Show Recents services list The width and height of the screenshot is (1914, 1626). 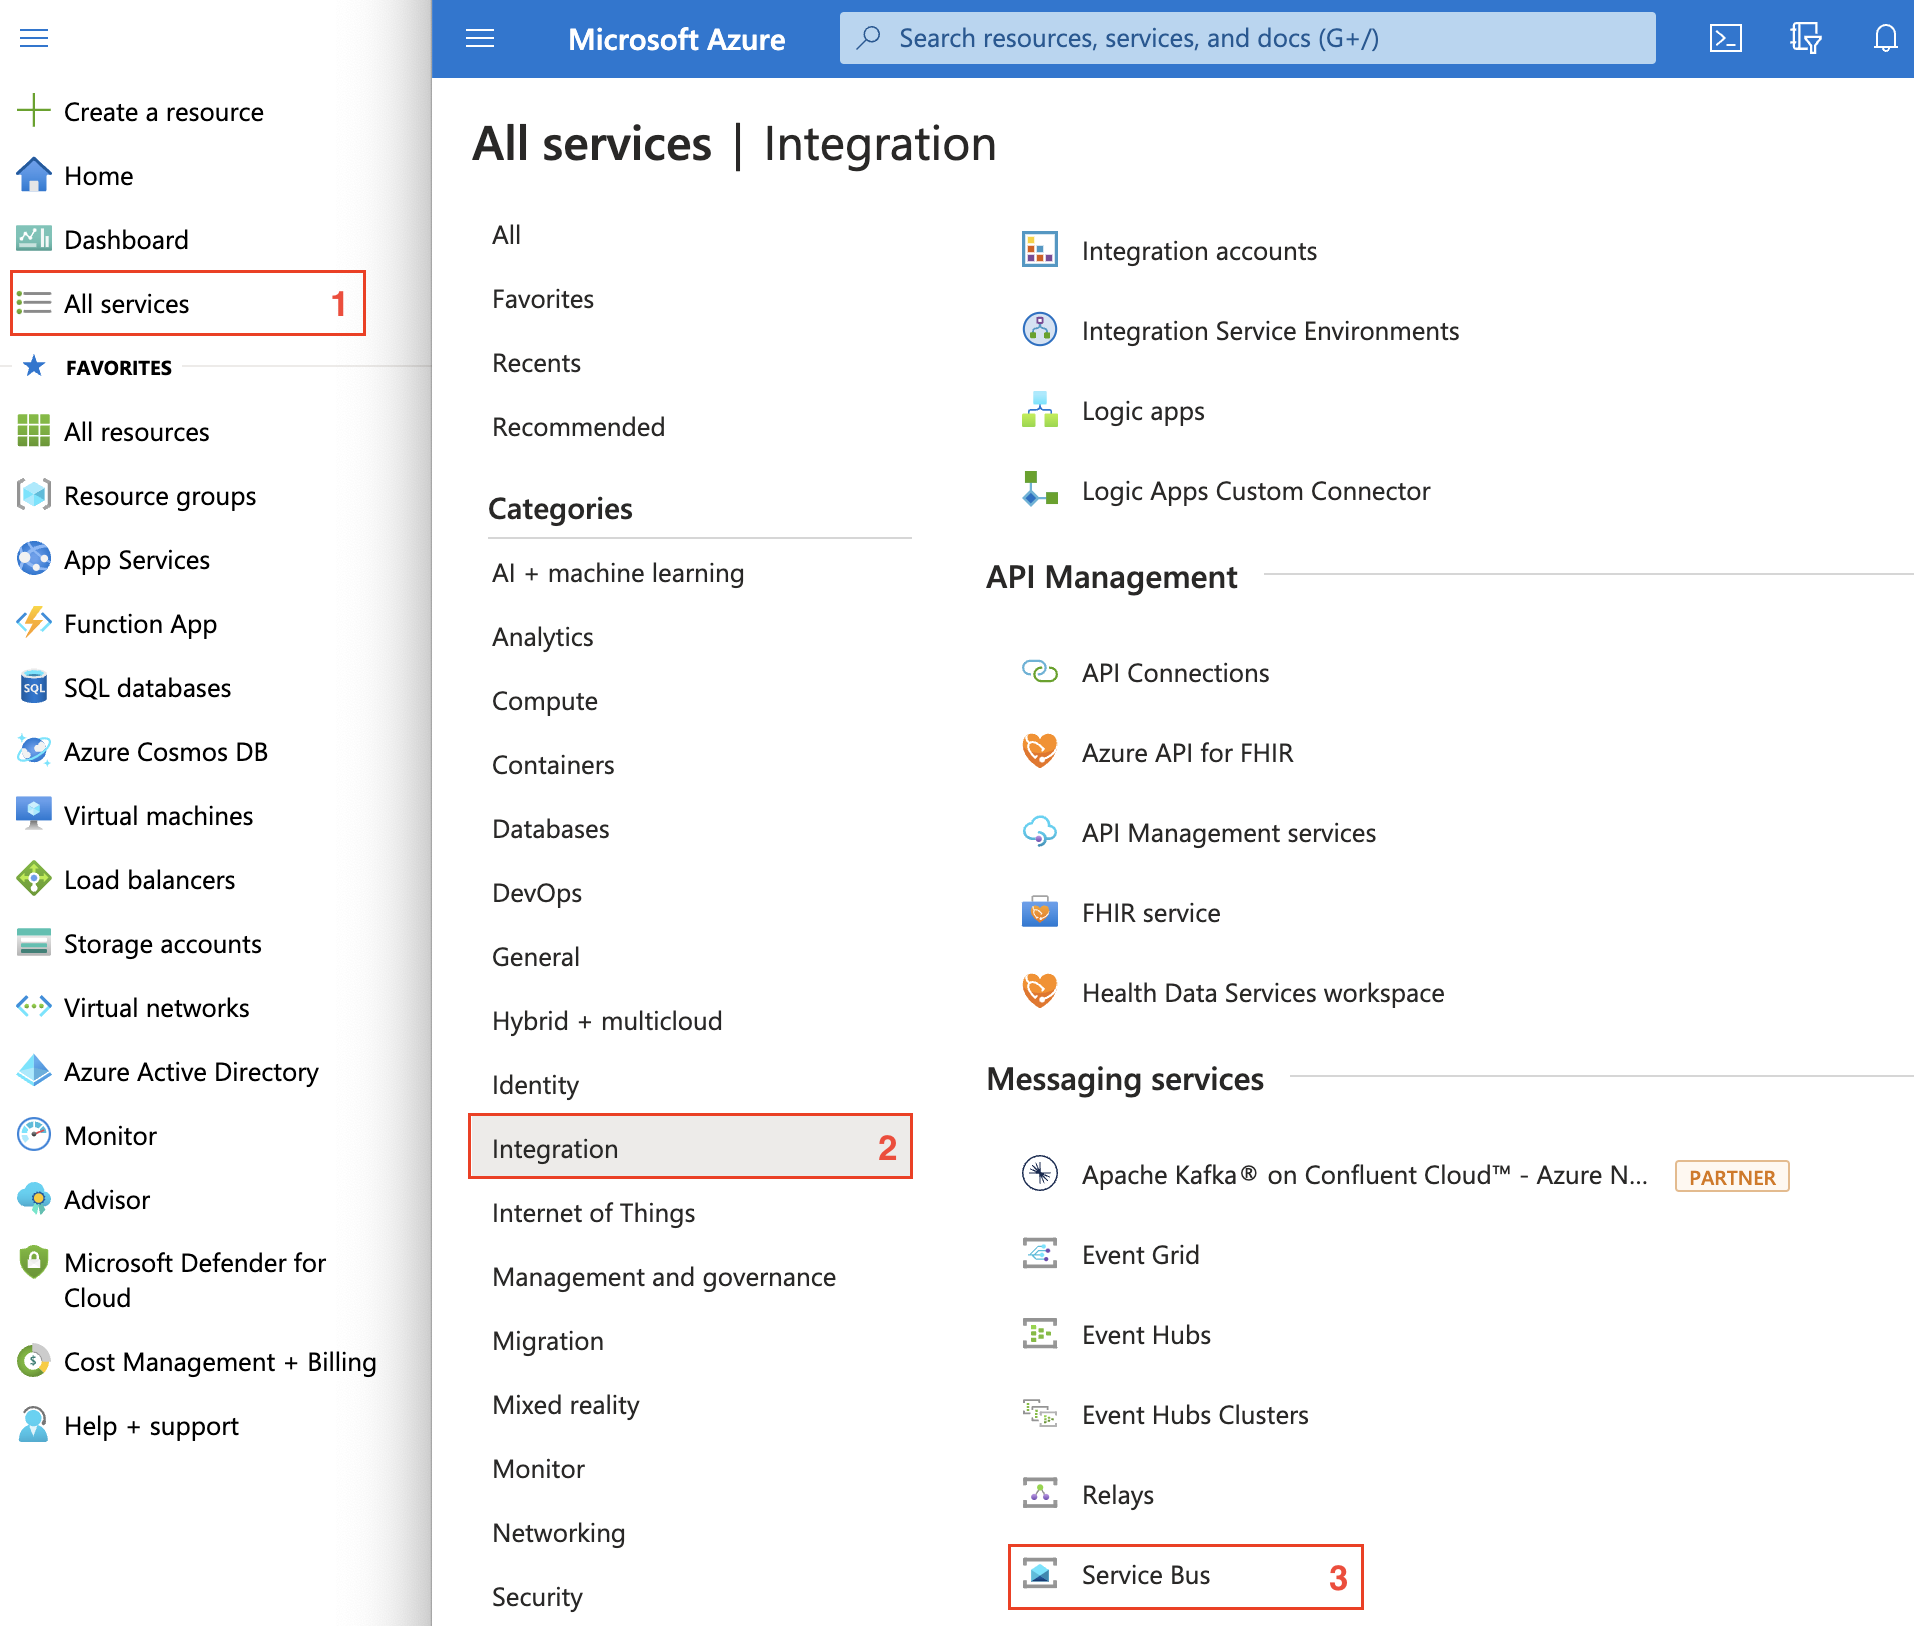[536, 363]
